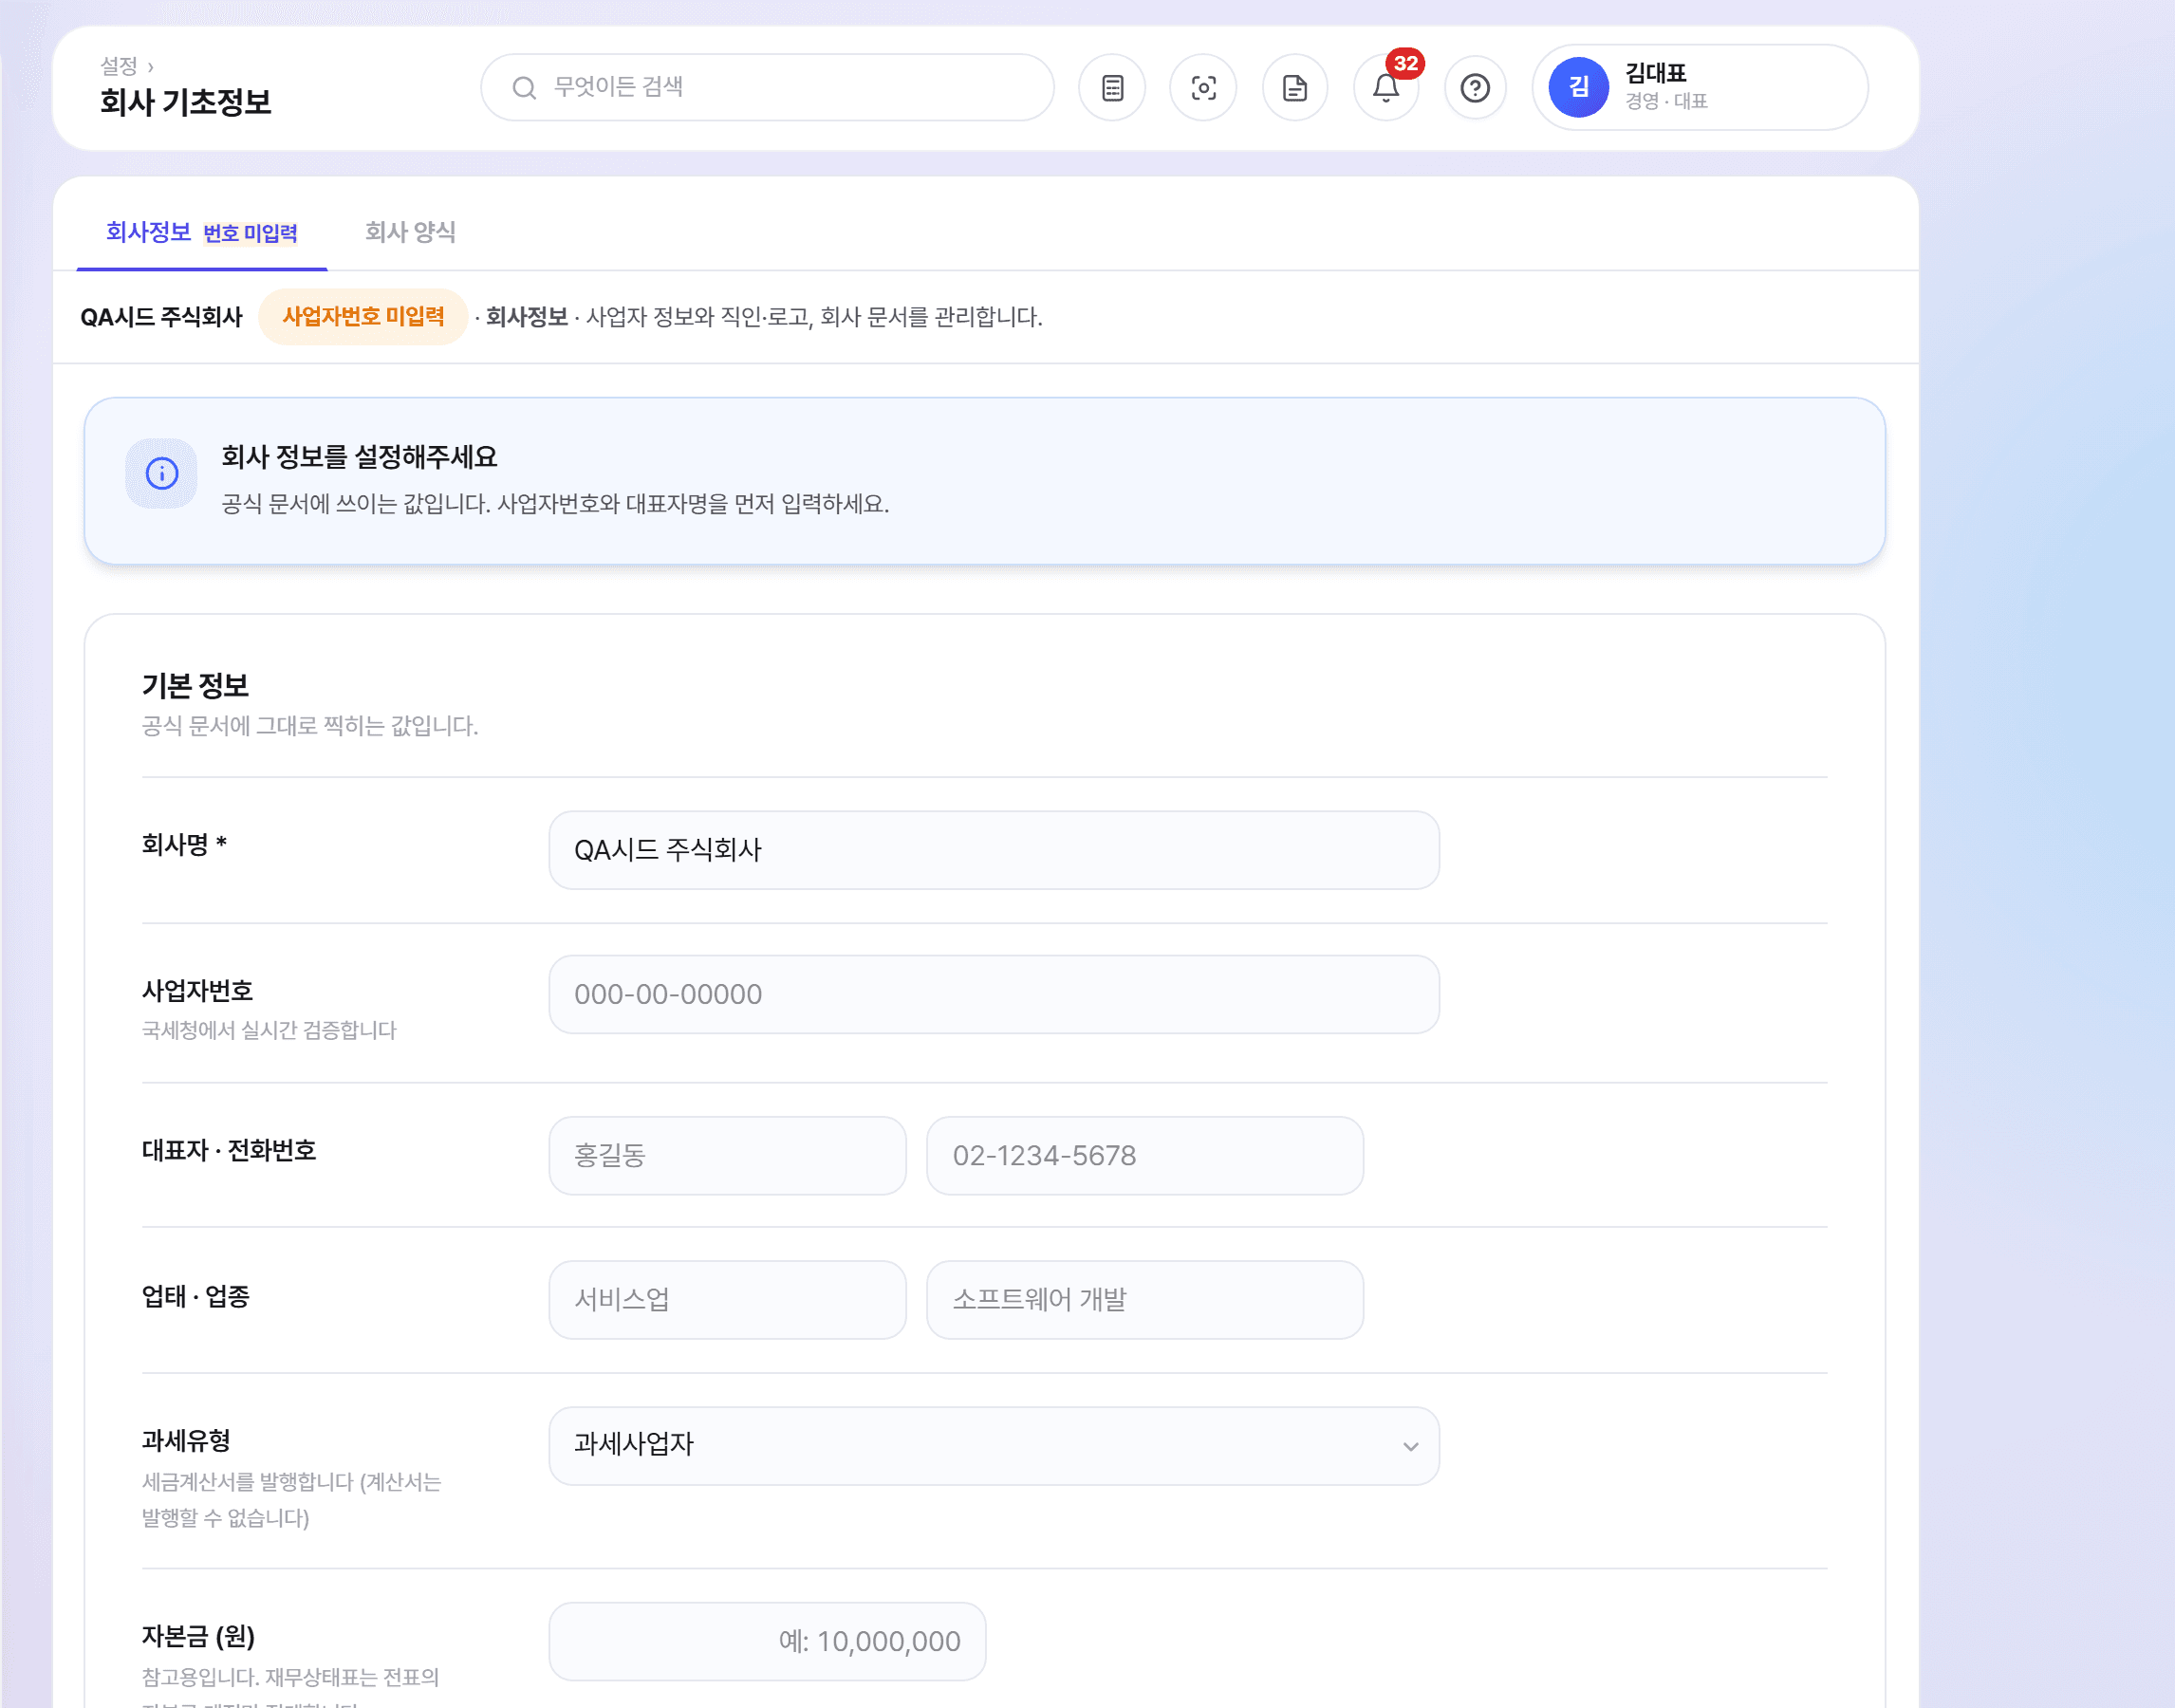Click the 경영 · 대표 role text

[x=1666, y=101]
